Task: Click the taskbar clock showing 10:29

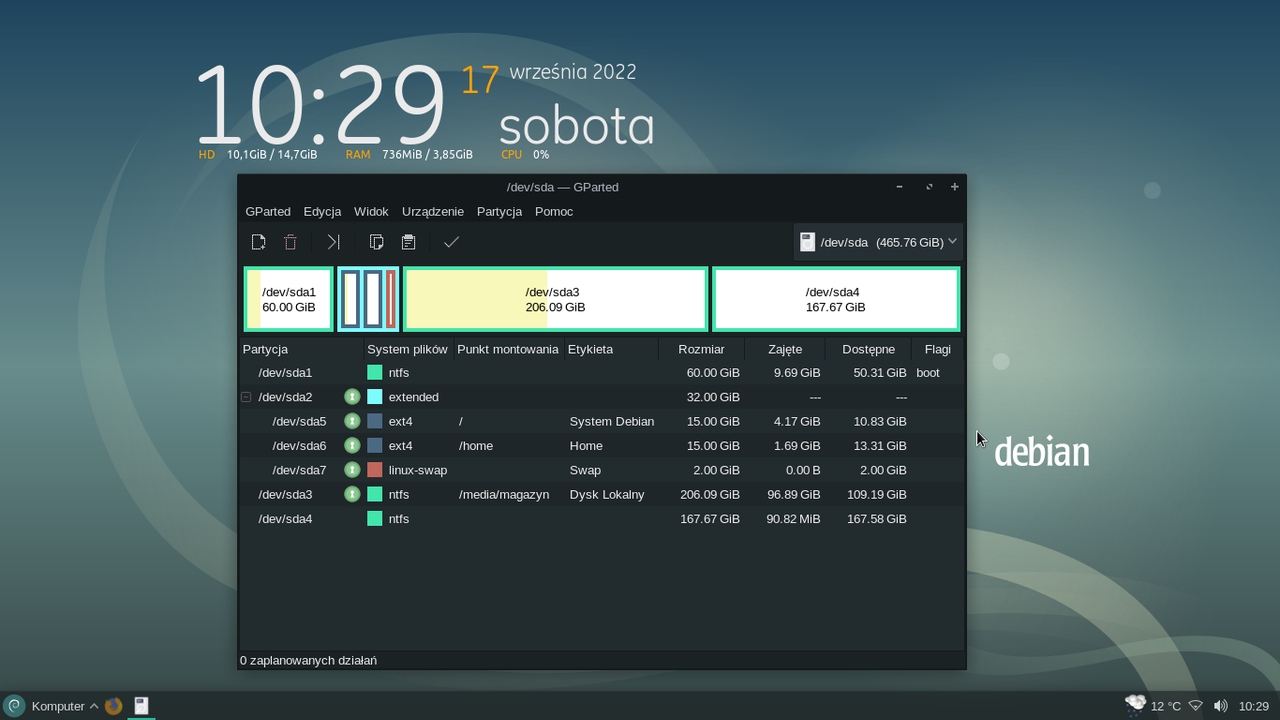Action: [1254, 706]
